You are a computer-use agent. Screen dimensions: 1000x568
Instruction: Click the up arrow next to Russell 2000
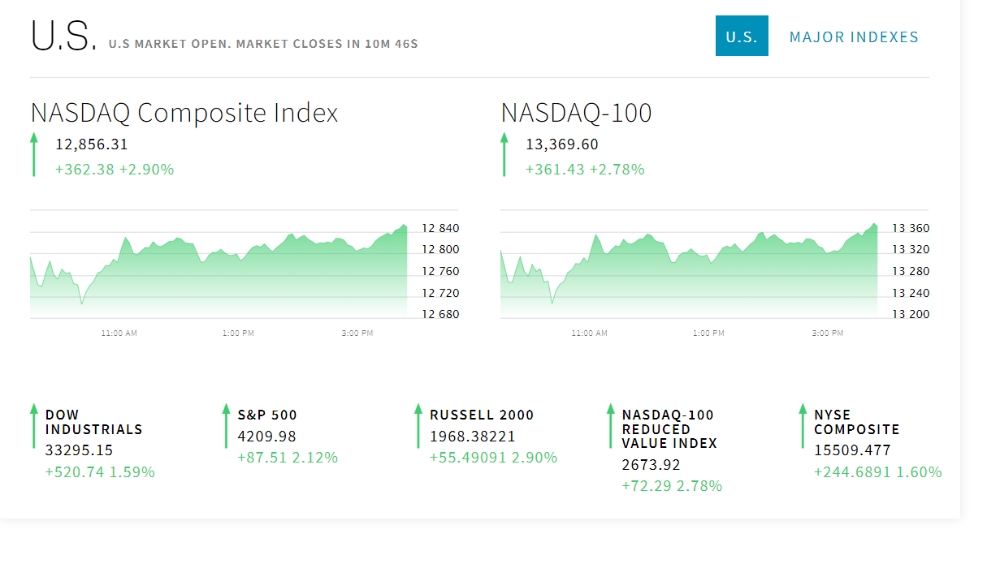click(418, 426)
